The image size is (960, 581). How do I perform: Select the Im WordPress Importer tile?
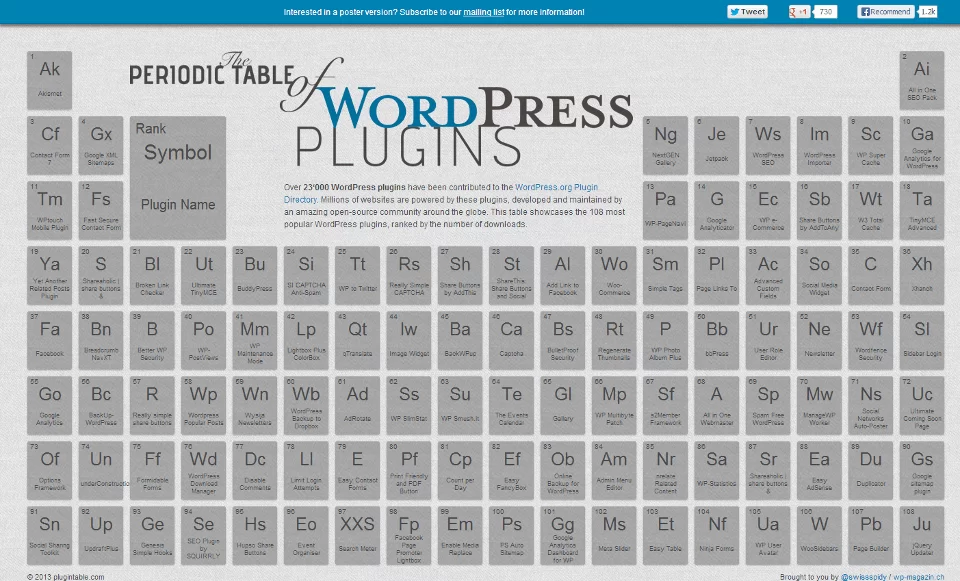[x=819, y=145]
